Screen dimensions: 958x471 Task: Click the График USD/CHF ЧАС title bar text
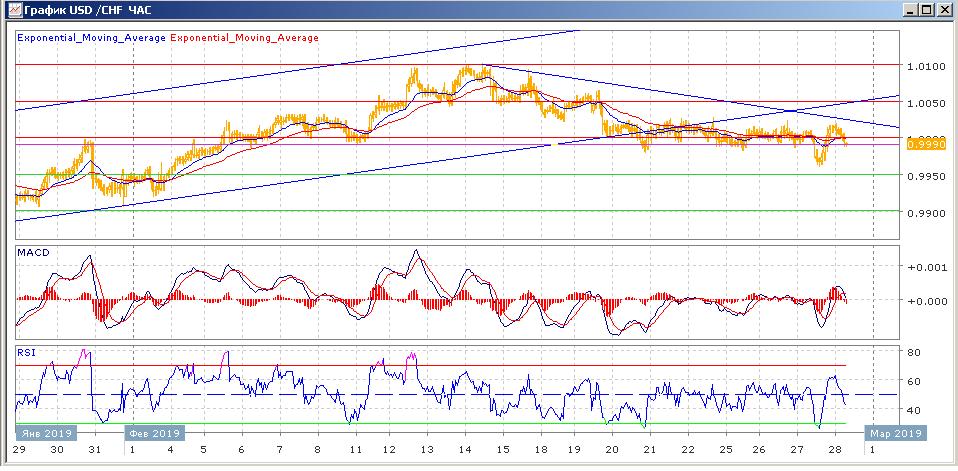click(x=86, y=10)
